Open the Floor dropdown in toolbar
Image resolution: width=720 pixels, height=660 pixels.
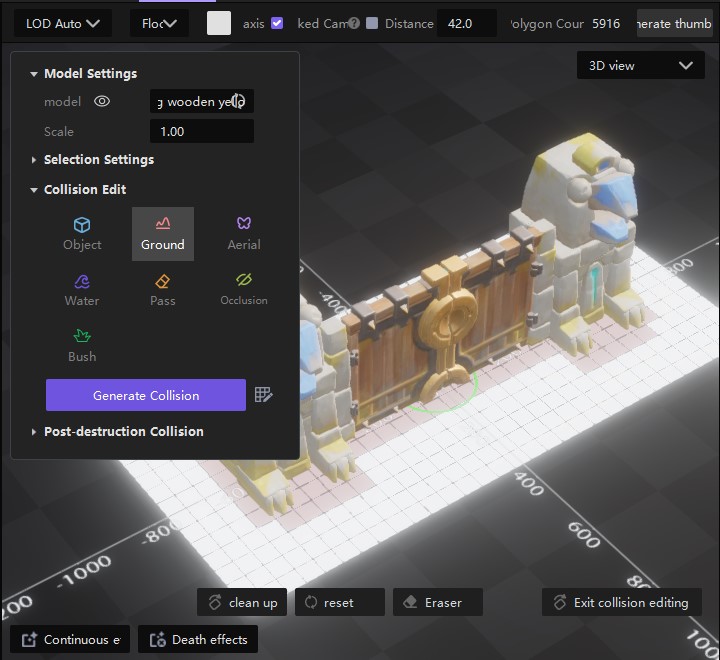click(159, 23)
